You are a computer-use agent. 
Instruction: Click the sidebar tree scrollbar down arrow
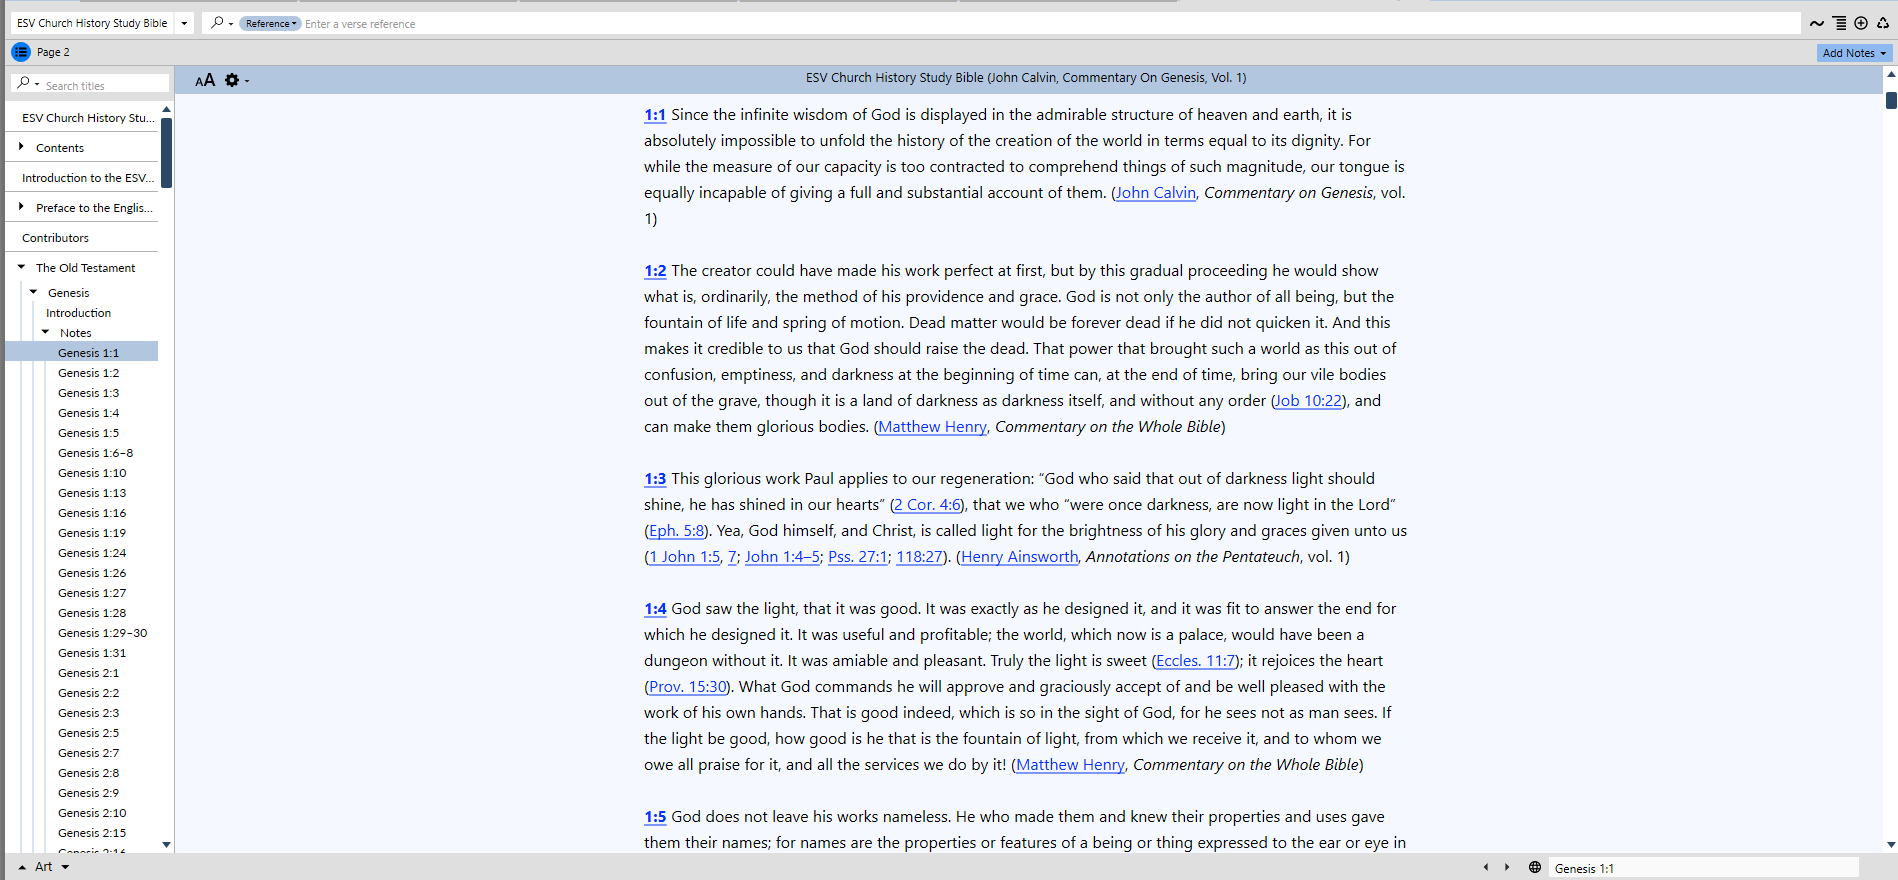coord(166,845)
